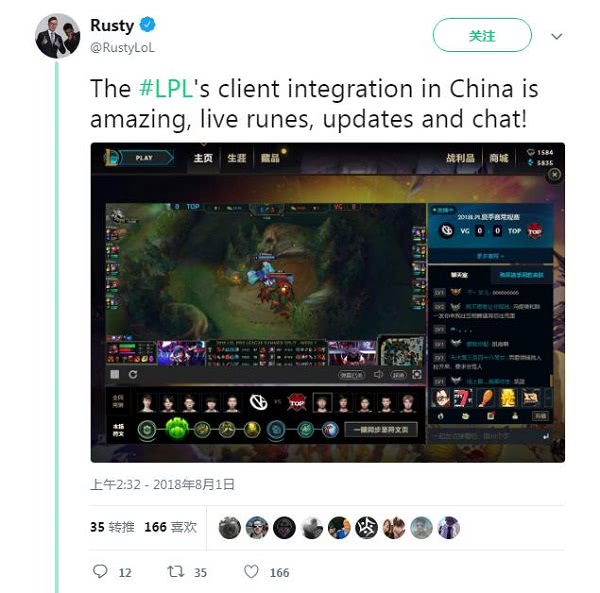Open Rusty's profile avatar

click(x=57, y=35)
